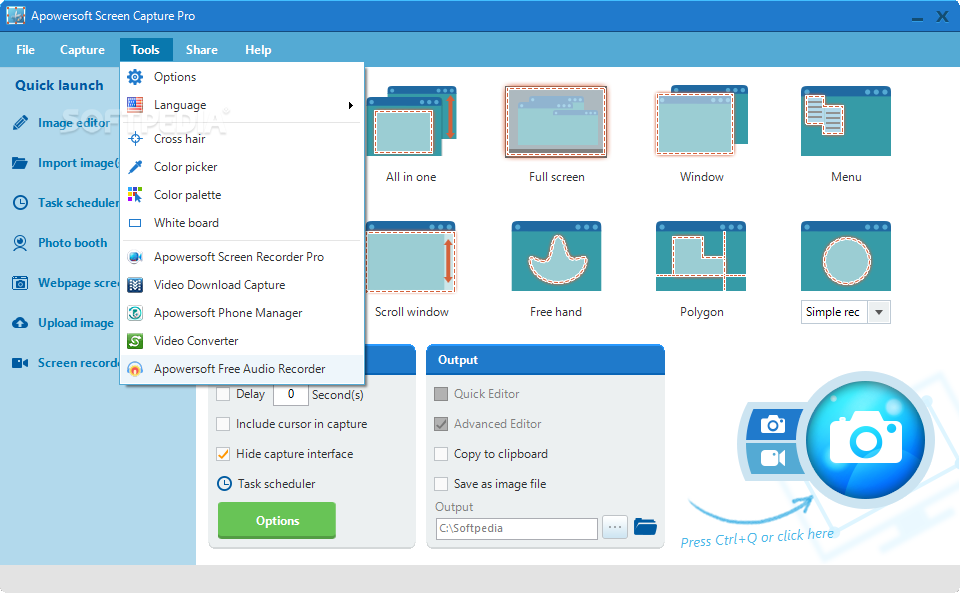This screenshot has height=593, width=960.
Task: Launch Video Download Capture menu entry
Action: pos(242,285)
